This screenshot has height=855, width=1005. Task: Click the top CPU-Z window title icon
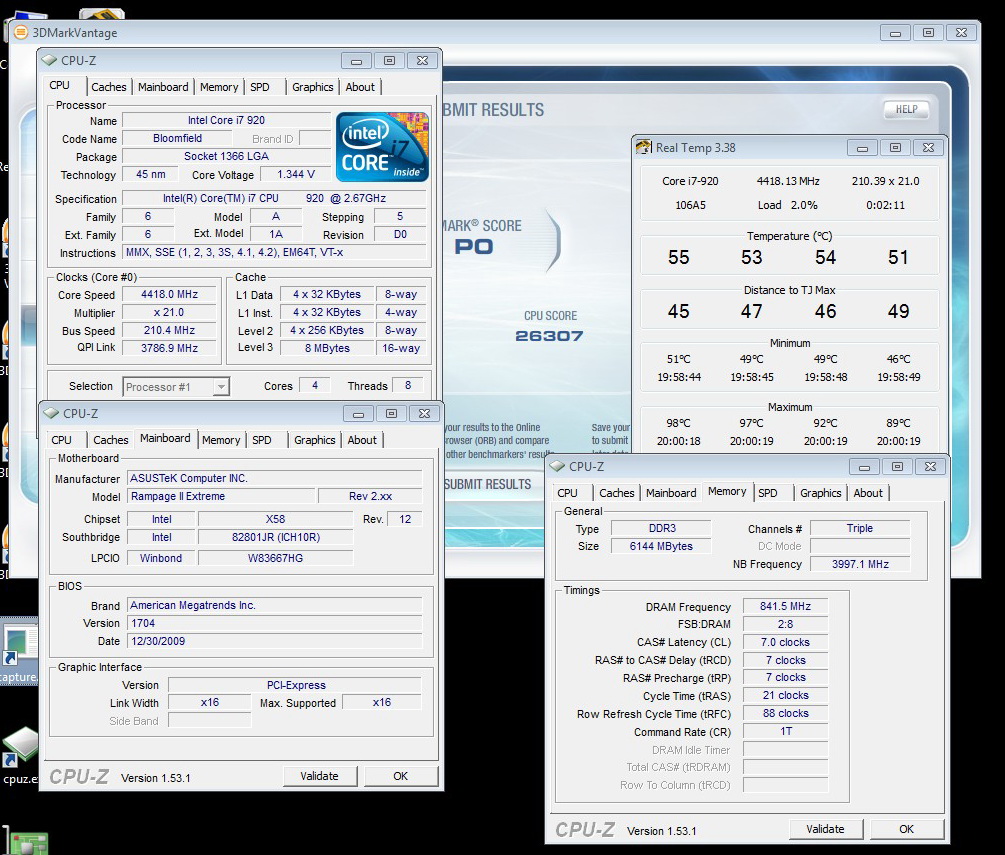tap(49, 60)
